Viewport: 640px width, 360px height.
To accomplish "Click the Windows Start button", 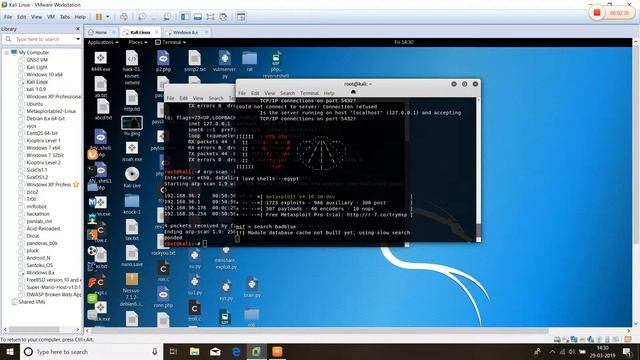I will click(10, 351).
